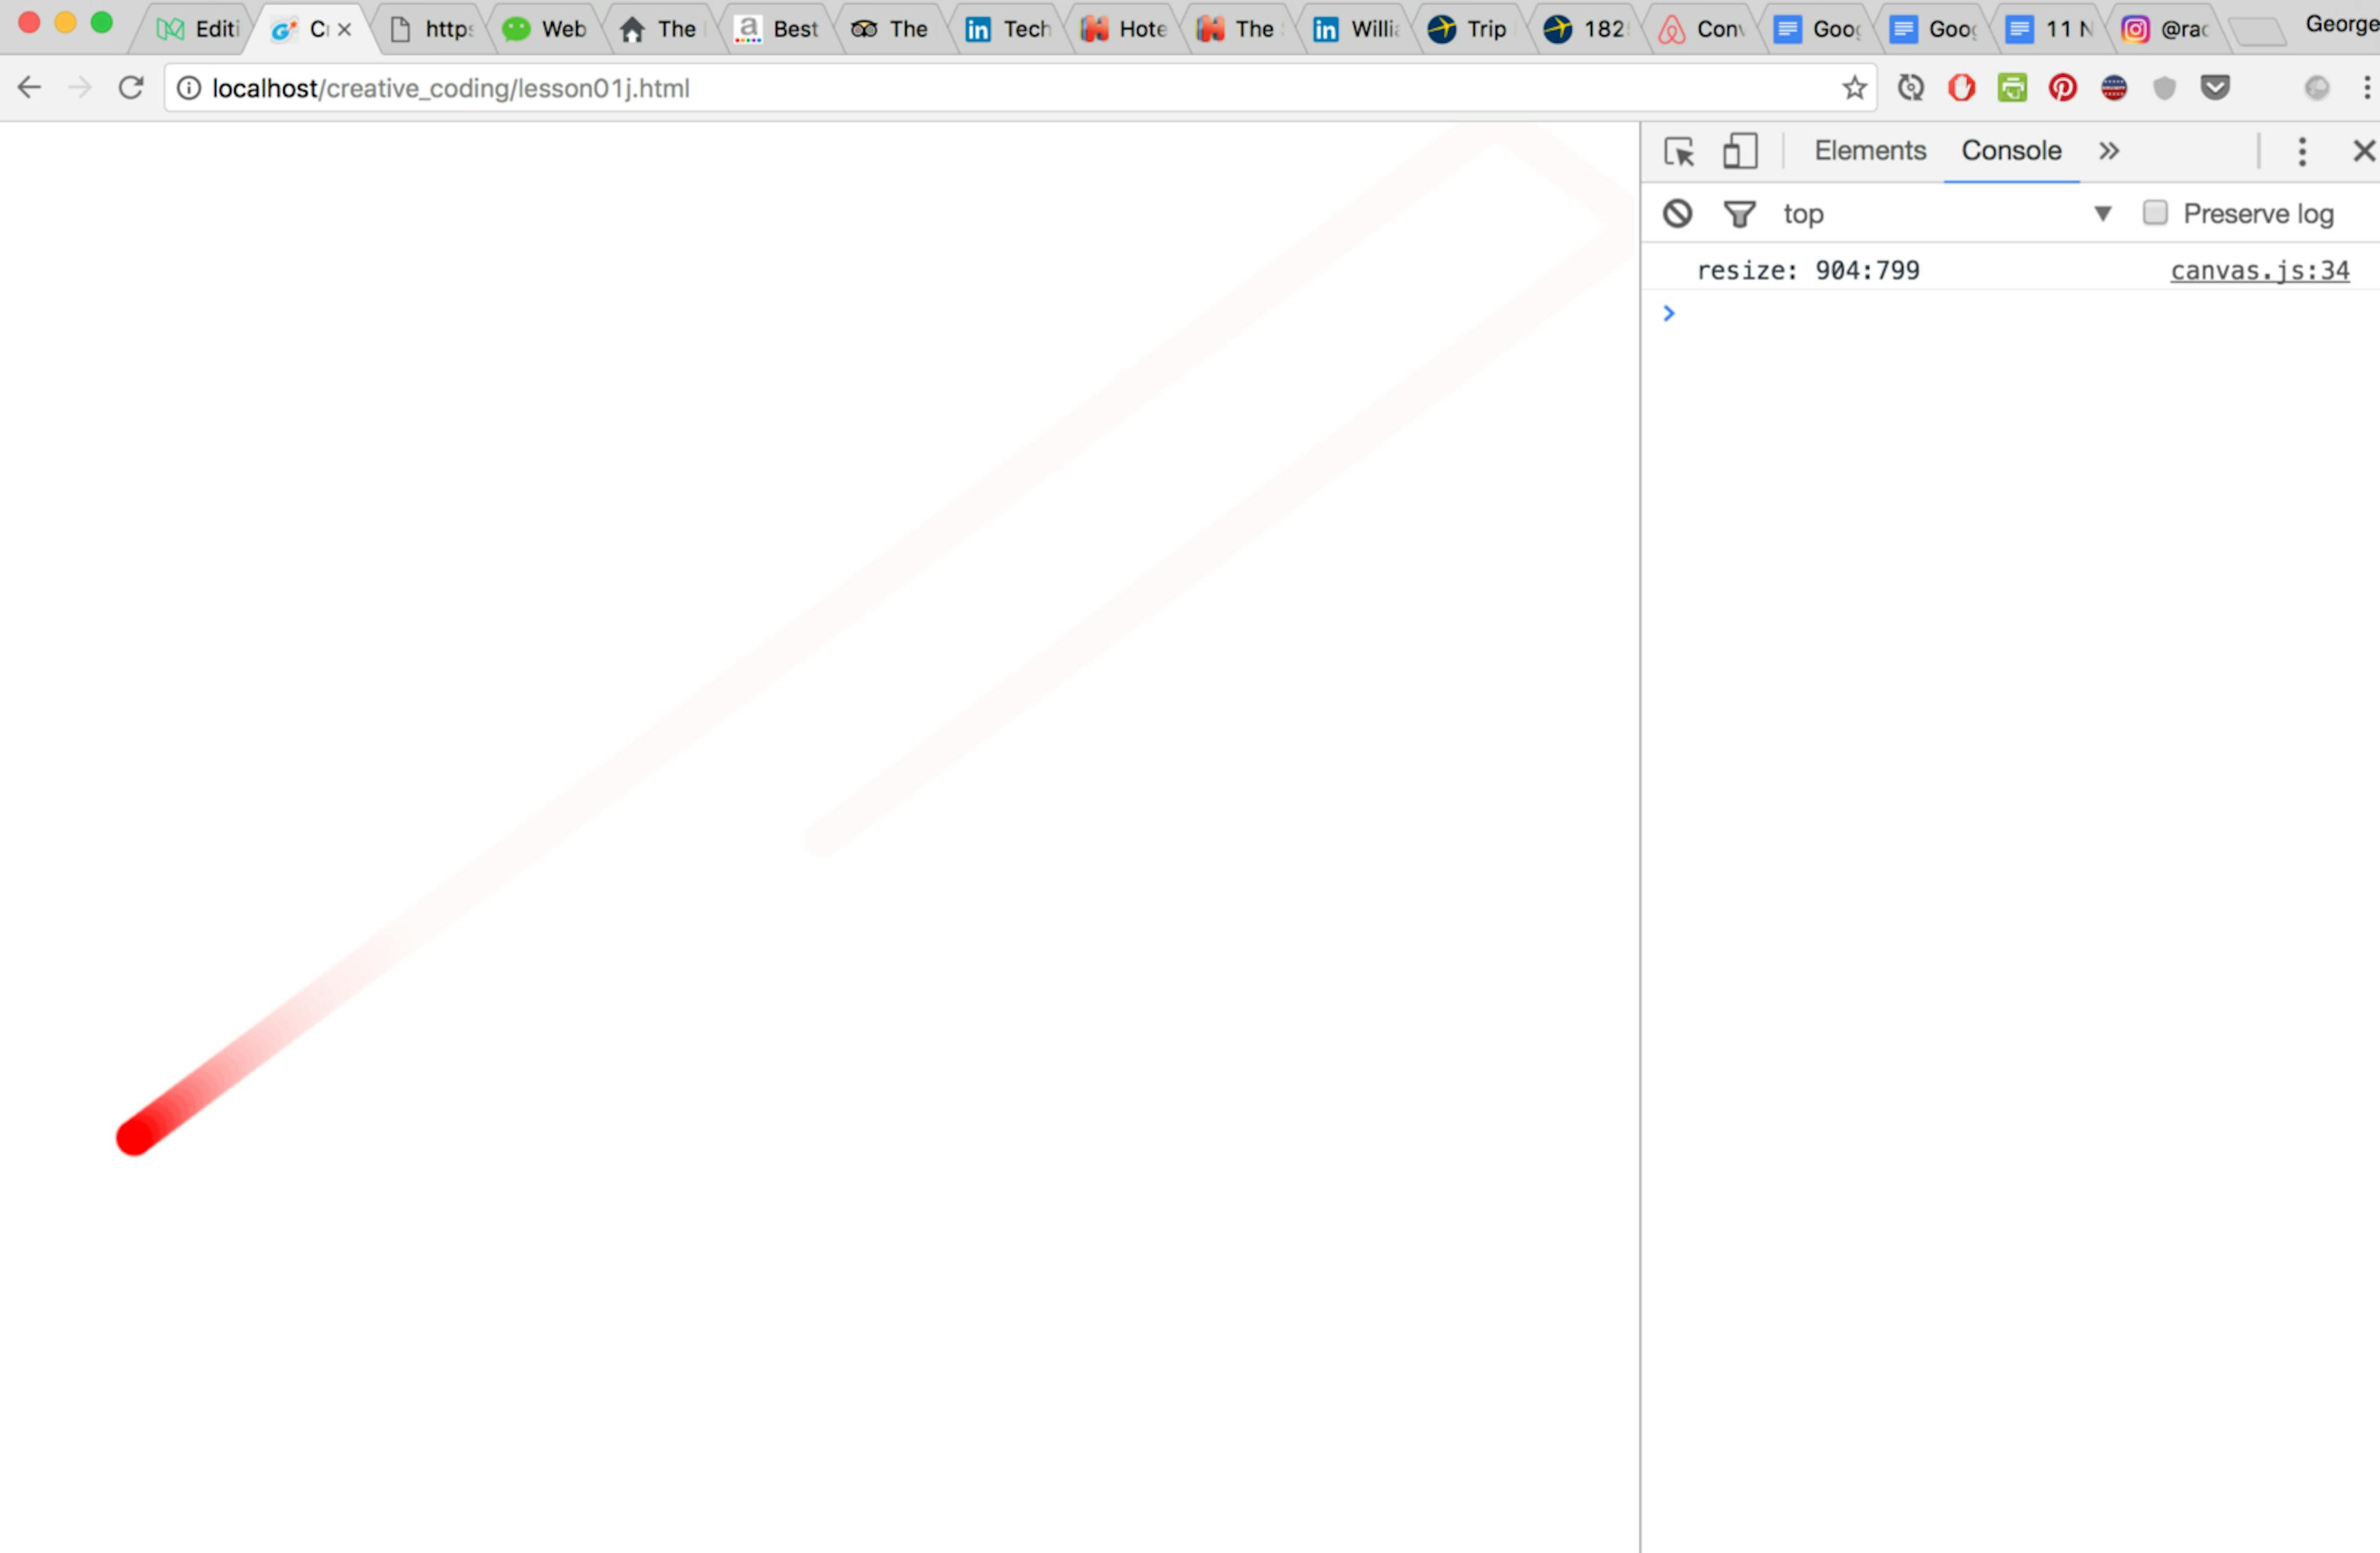Click the Pinterest extension icon
Viewport: 2380px width, 1553px height.
click(2062, 88)
